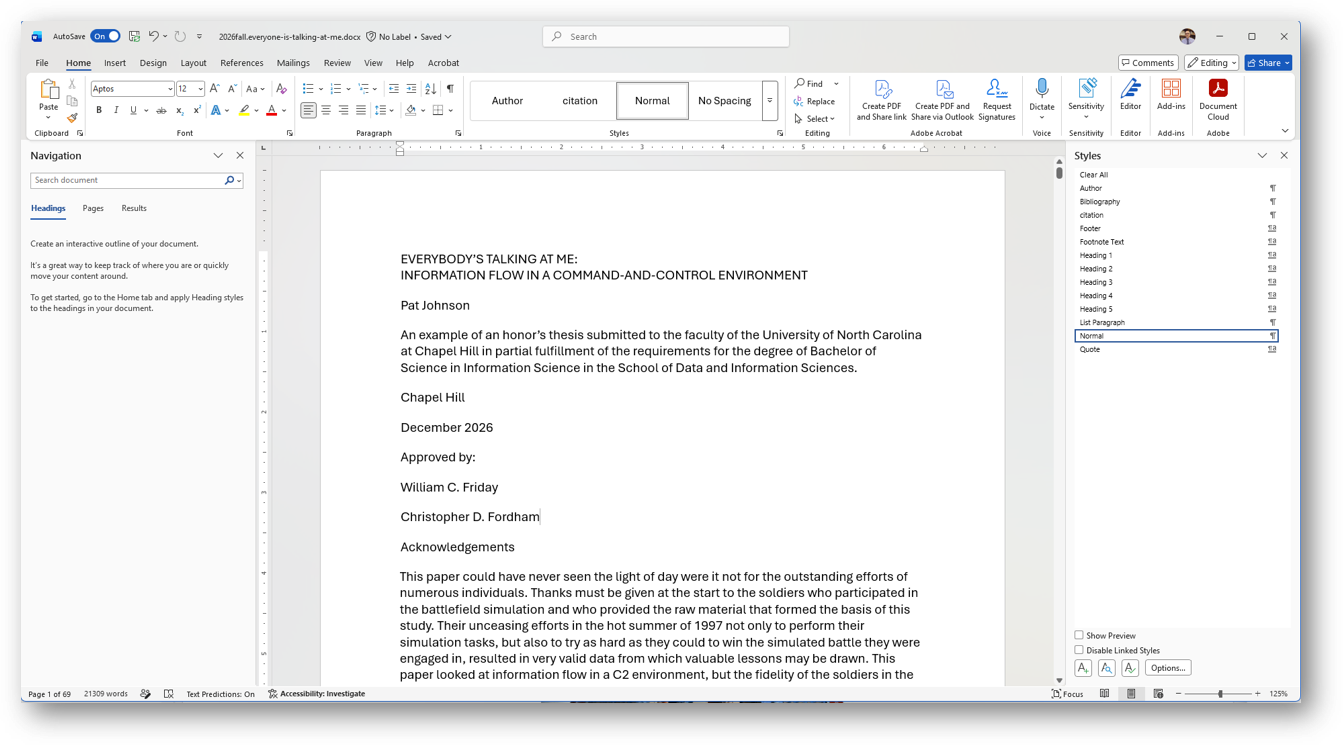Cut selection with the scissors icon
Viewport: 1343px width, 745px height.
click(72, 85)
